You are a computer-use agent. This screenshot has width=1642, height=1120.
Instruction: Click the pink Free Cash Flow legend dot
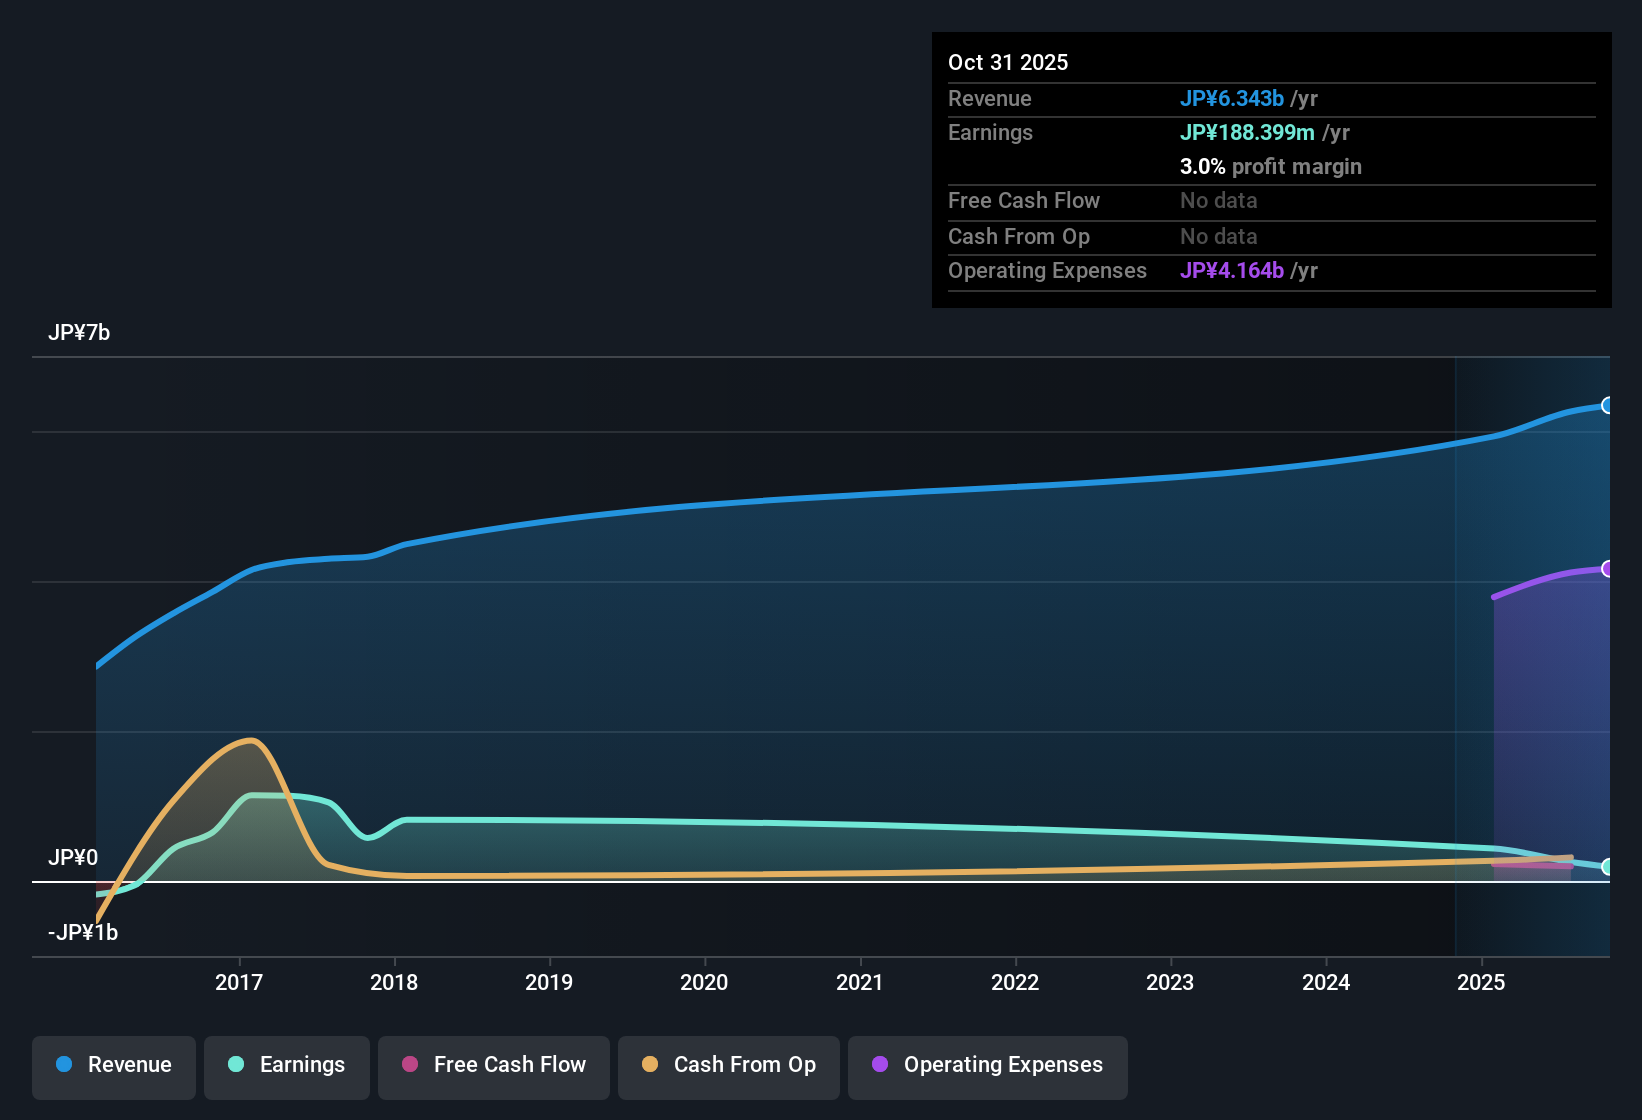[x=409, y=1065]
